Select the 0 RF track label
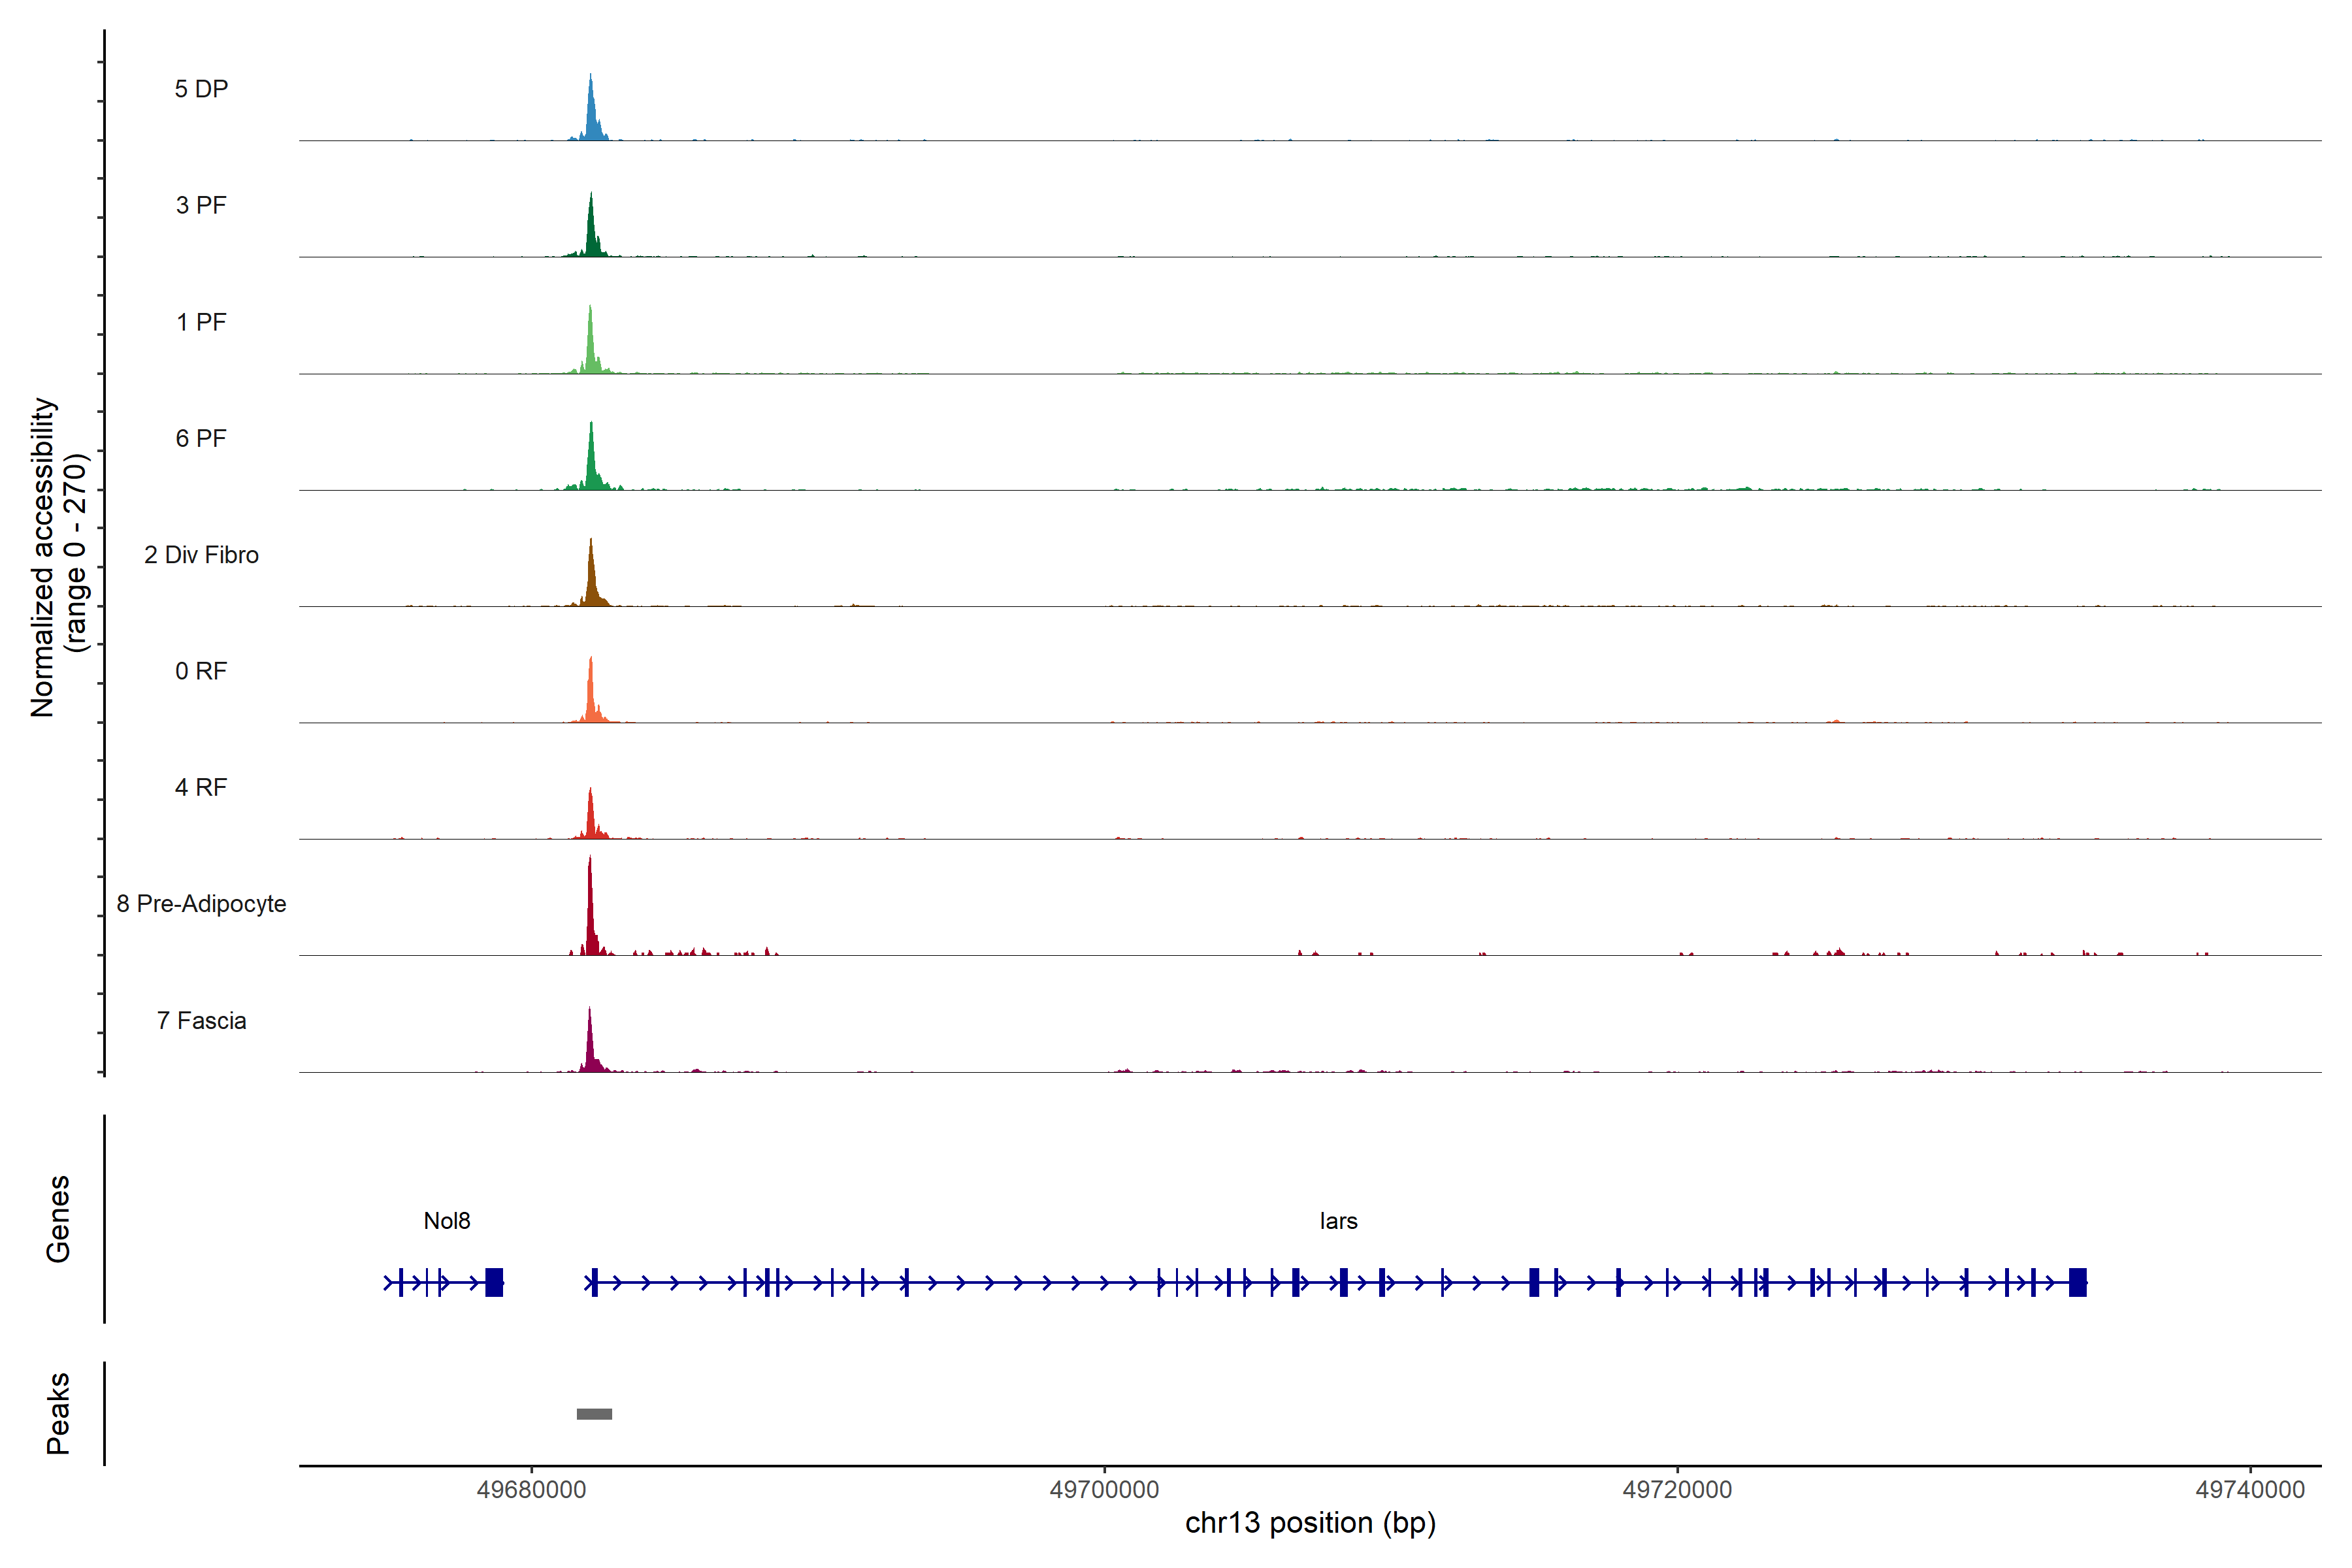This screenshot has height=1568, width=2352. click(201, 671)
